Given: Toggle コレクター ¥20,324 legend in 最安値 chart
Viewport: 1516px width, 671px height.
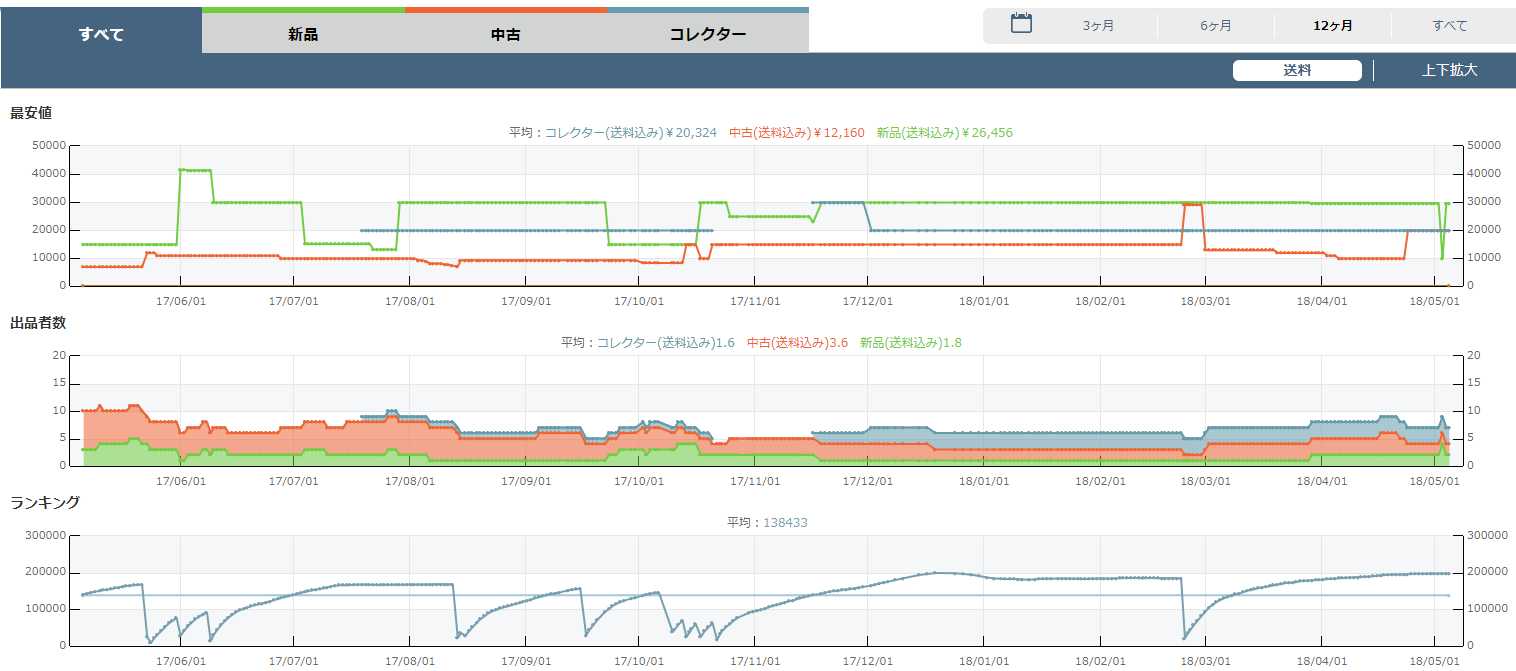Looking at the screenshot, I should pos(630,132).
